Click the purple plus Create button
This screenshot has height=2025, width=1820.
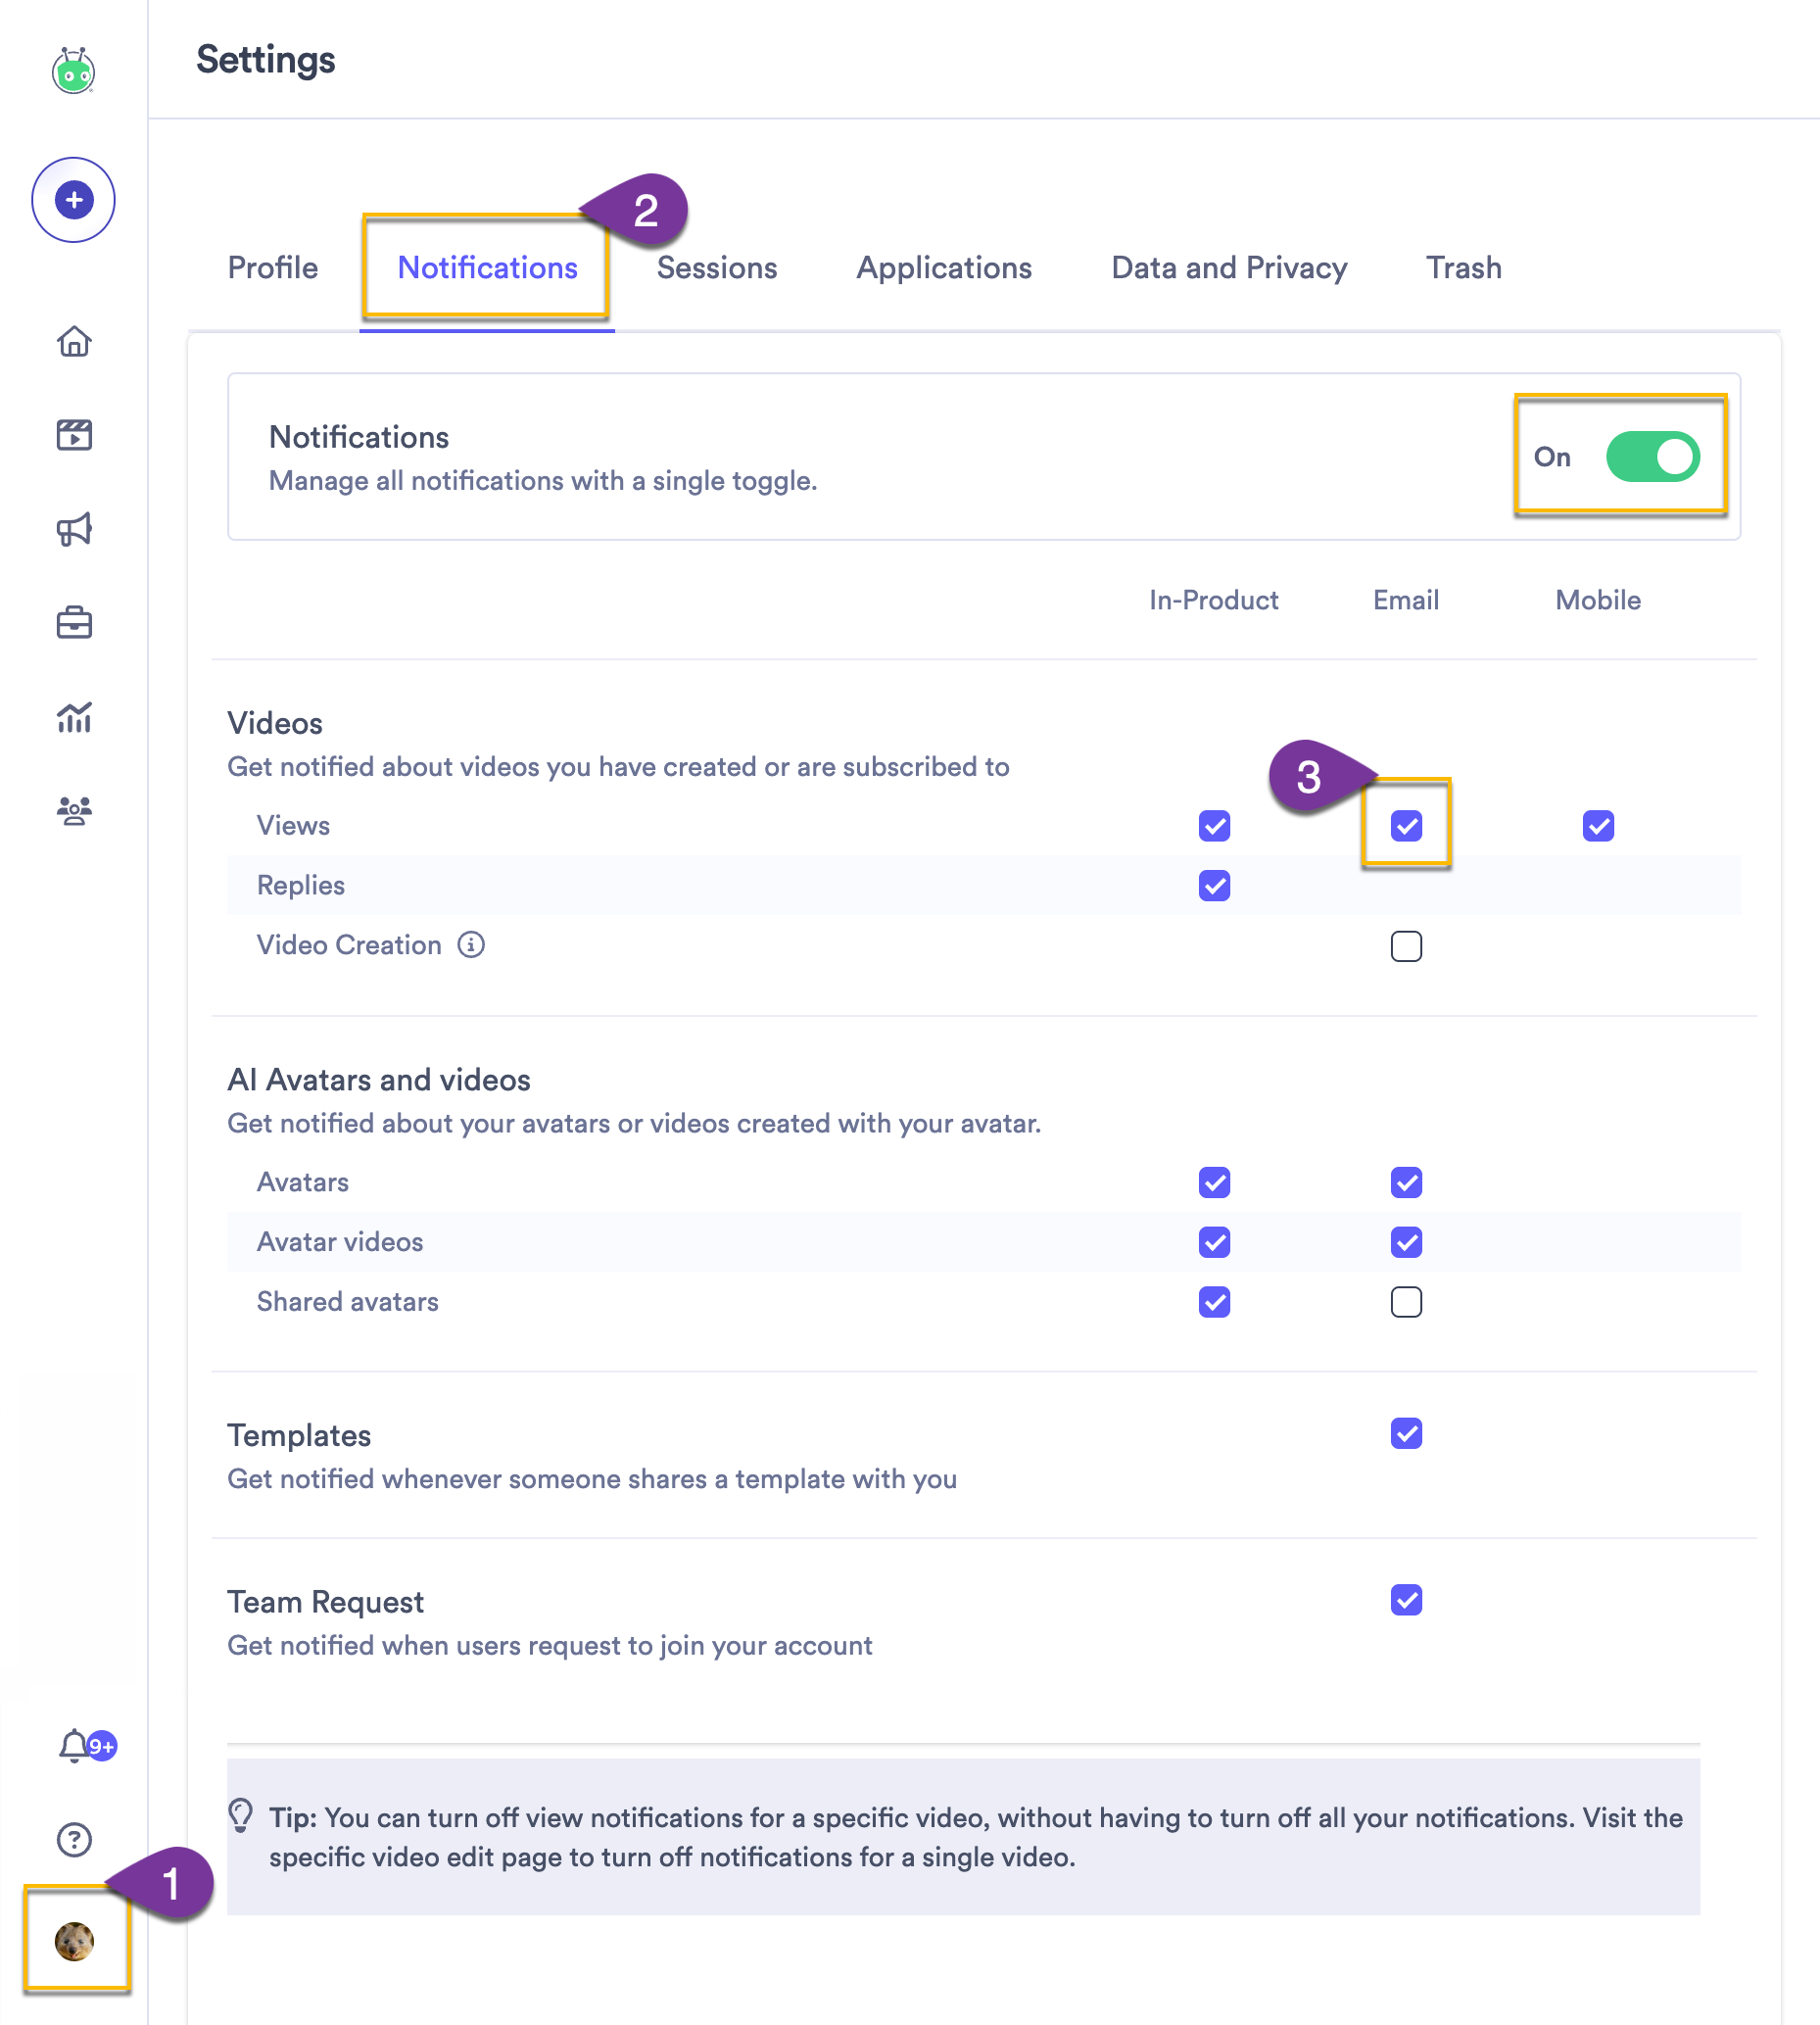click(x=73, y=199)
